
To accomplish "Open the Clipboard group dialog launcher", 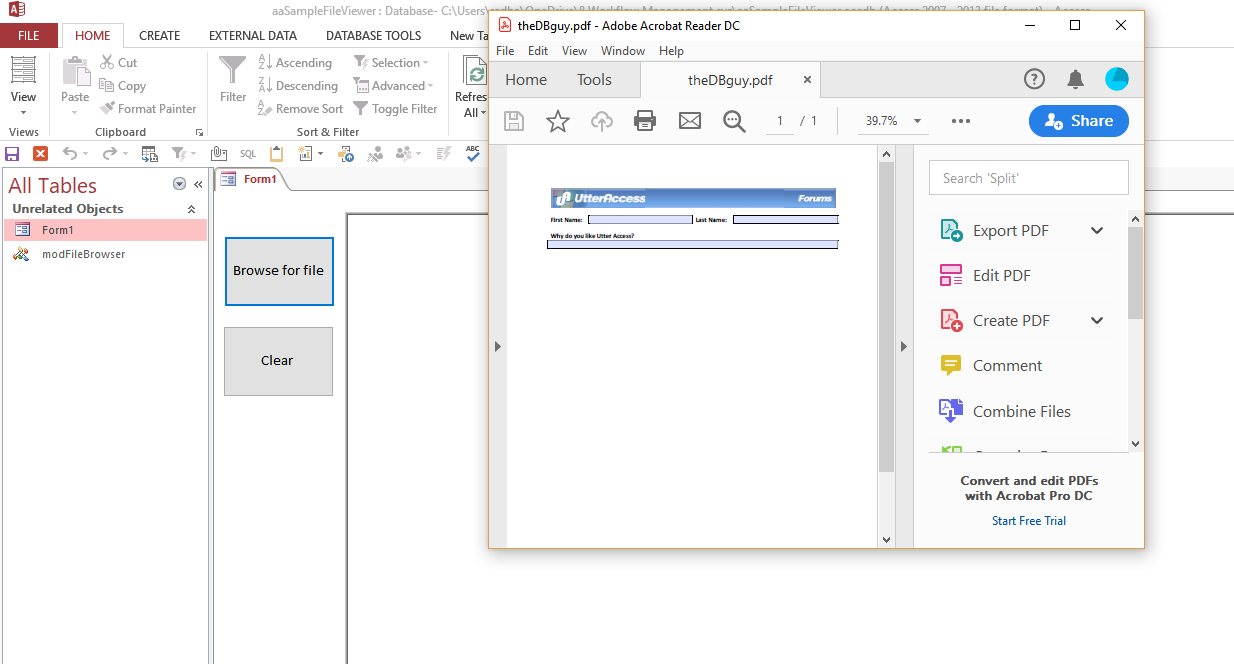I will [x=199, y=132].
